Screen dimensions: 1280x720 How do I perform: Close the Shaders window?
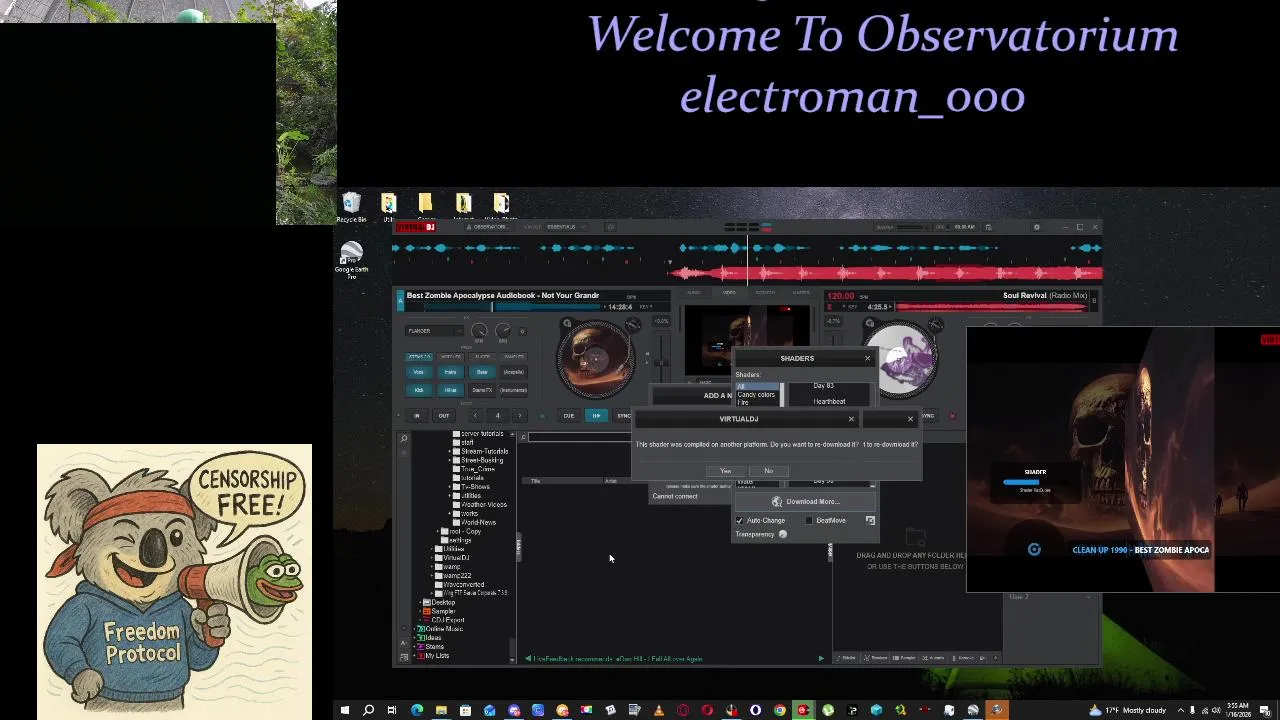pos(867,358)
